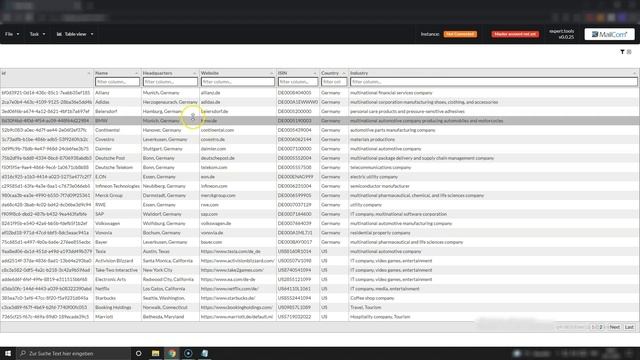Open the Website column sort arrow
The width and height of the screenshot is (640, 360).
point(271,73)
